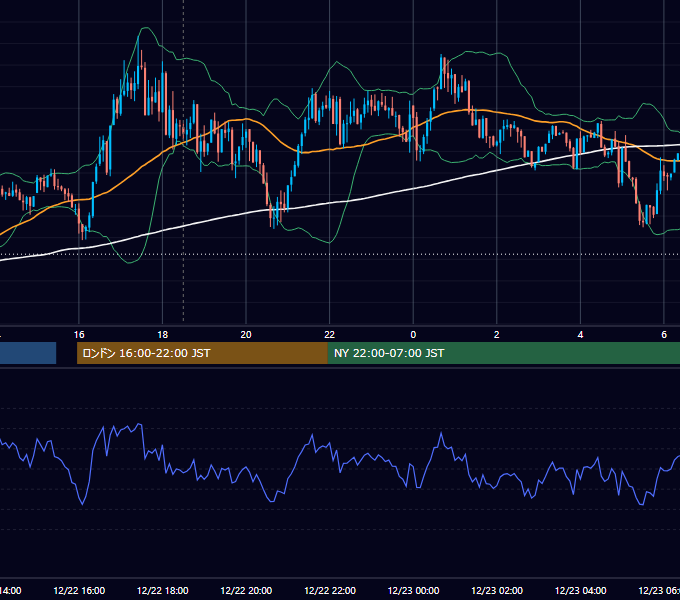Click the "16" hour label on chart axis
The height and width of the screenshot is (600, 680).
tap(79, 334)
